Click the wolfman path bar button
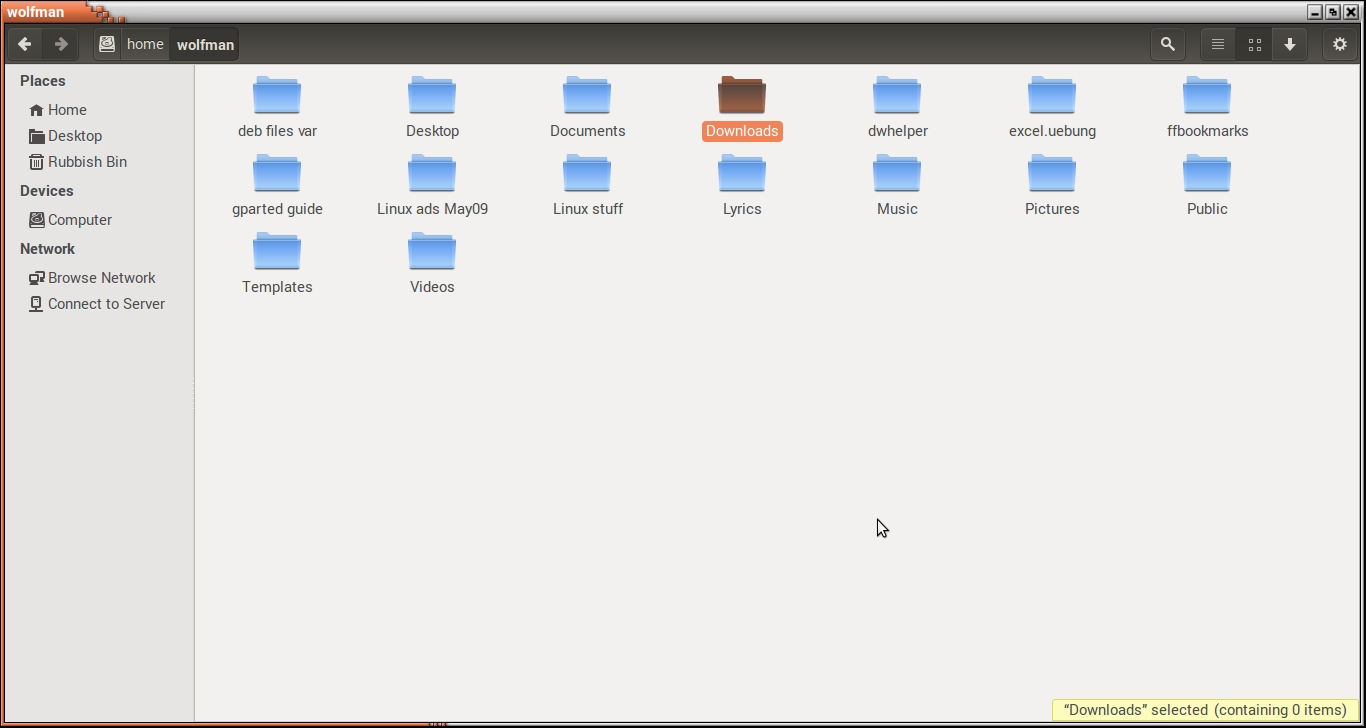This screenshot has width=1366, height=728. [205, 44]
